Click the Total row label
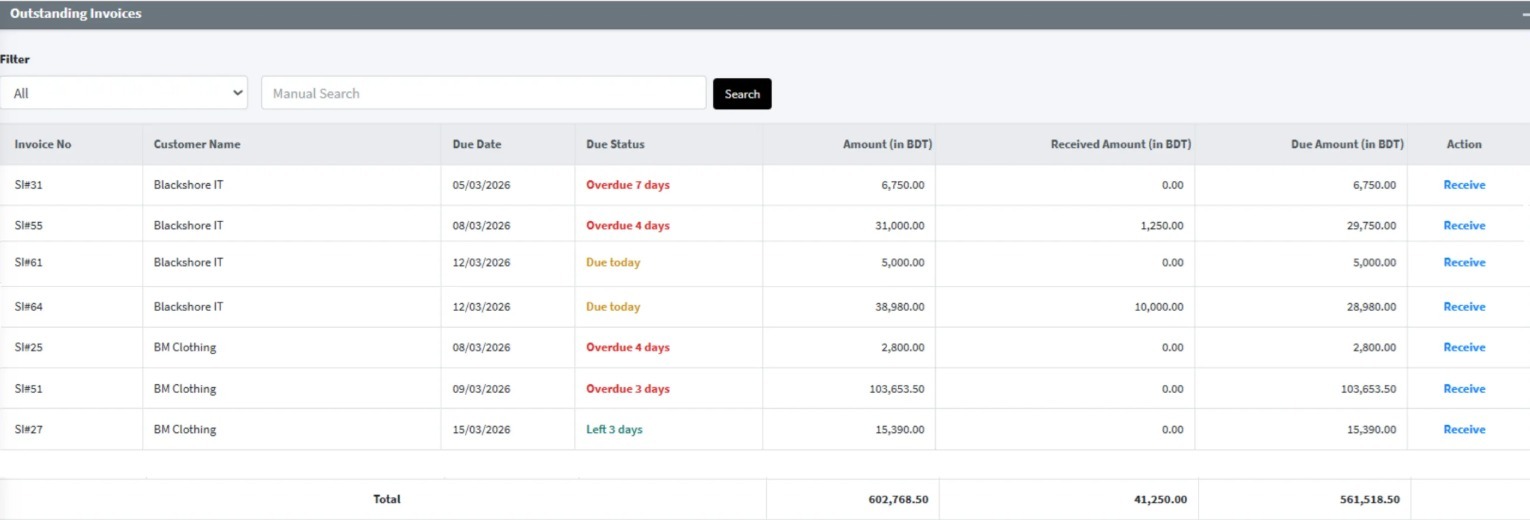 pyautogui.click(x=387, y=499)
